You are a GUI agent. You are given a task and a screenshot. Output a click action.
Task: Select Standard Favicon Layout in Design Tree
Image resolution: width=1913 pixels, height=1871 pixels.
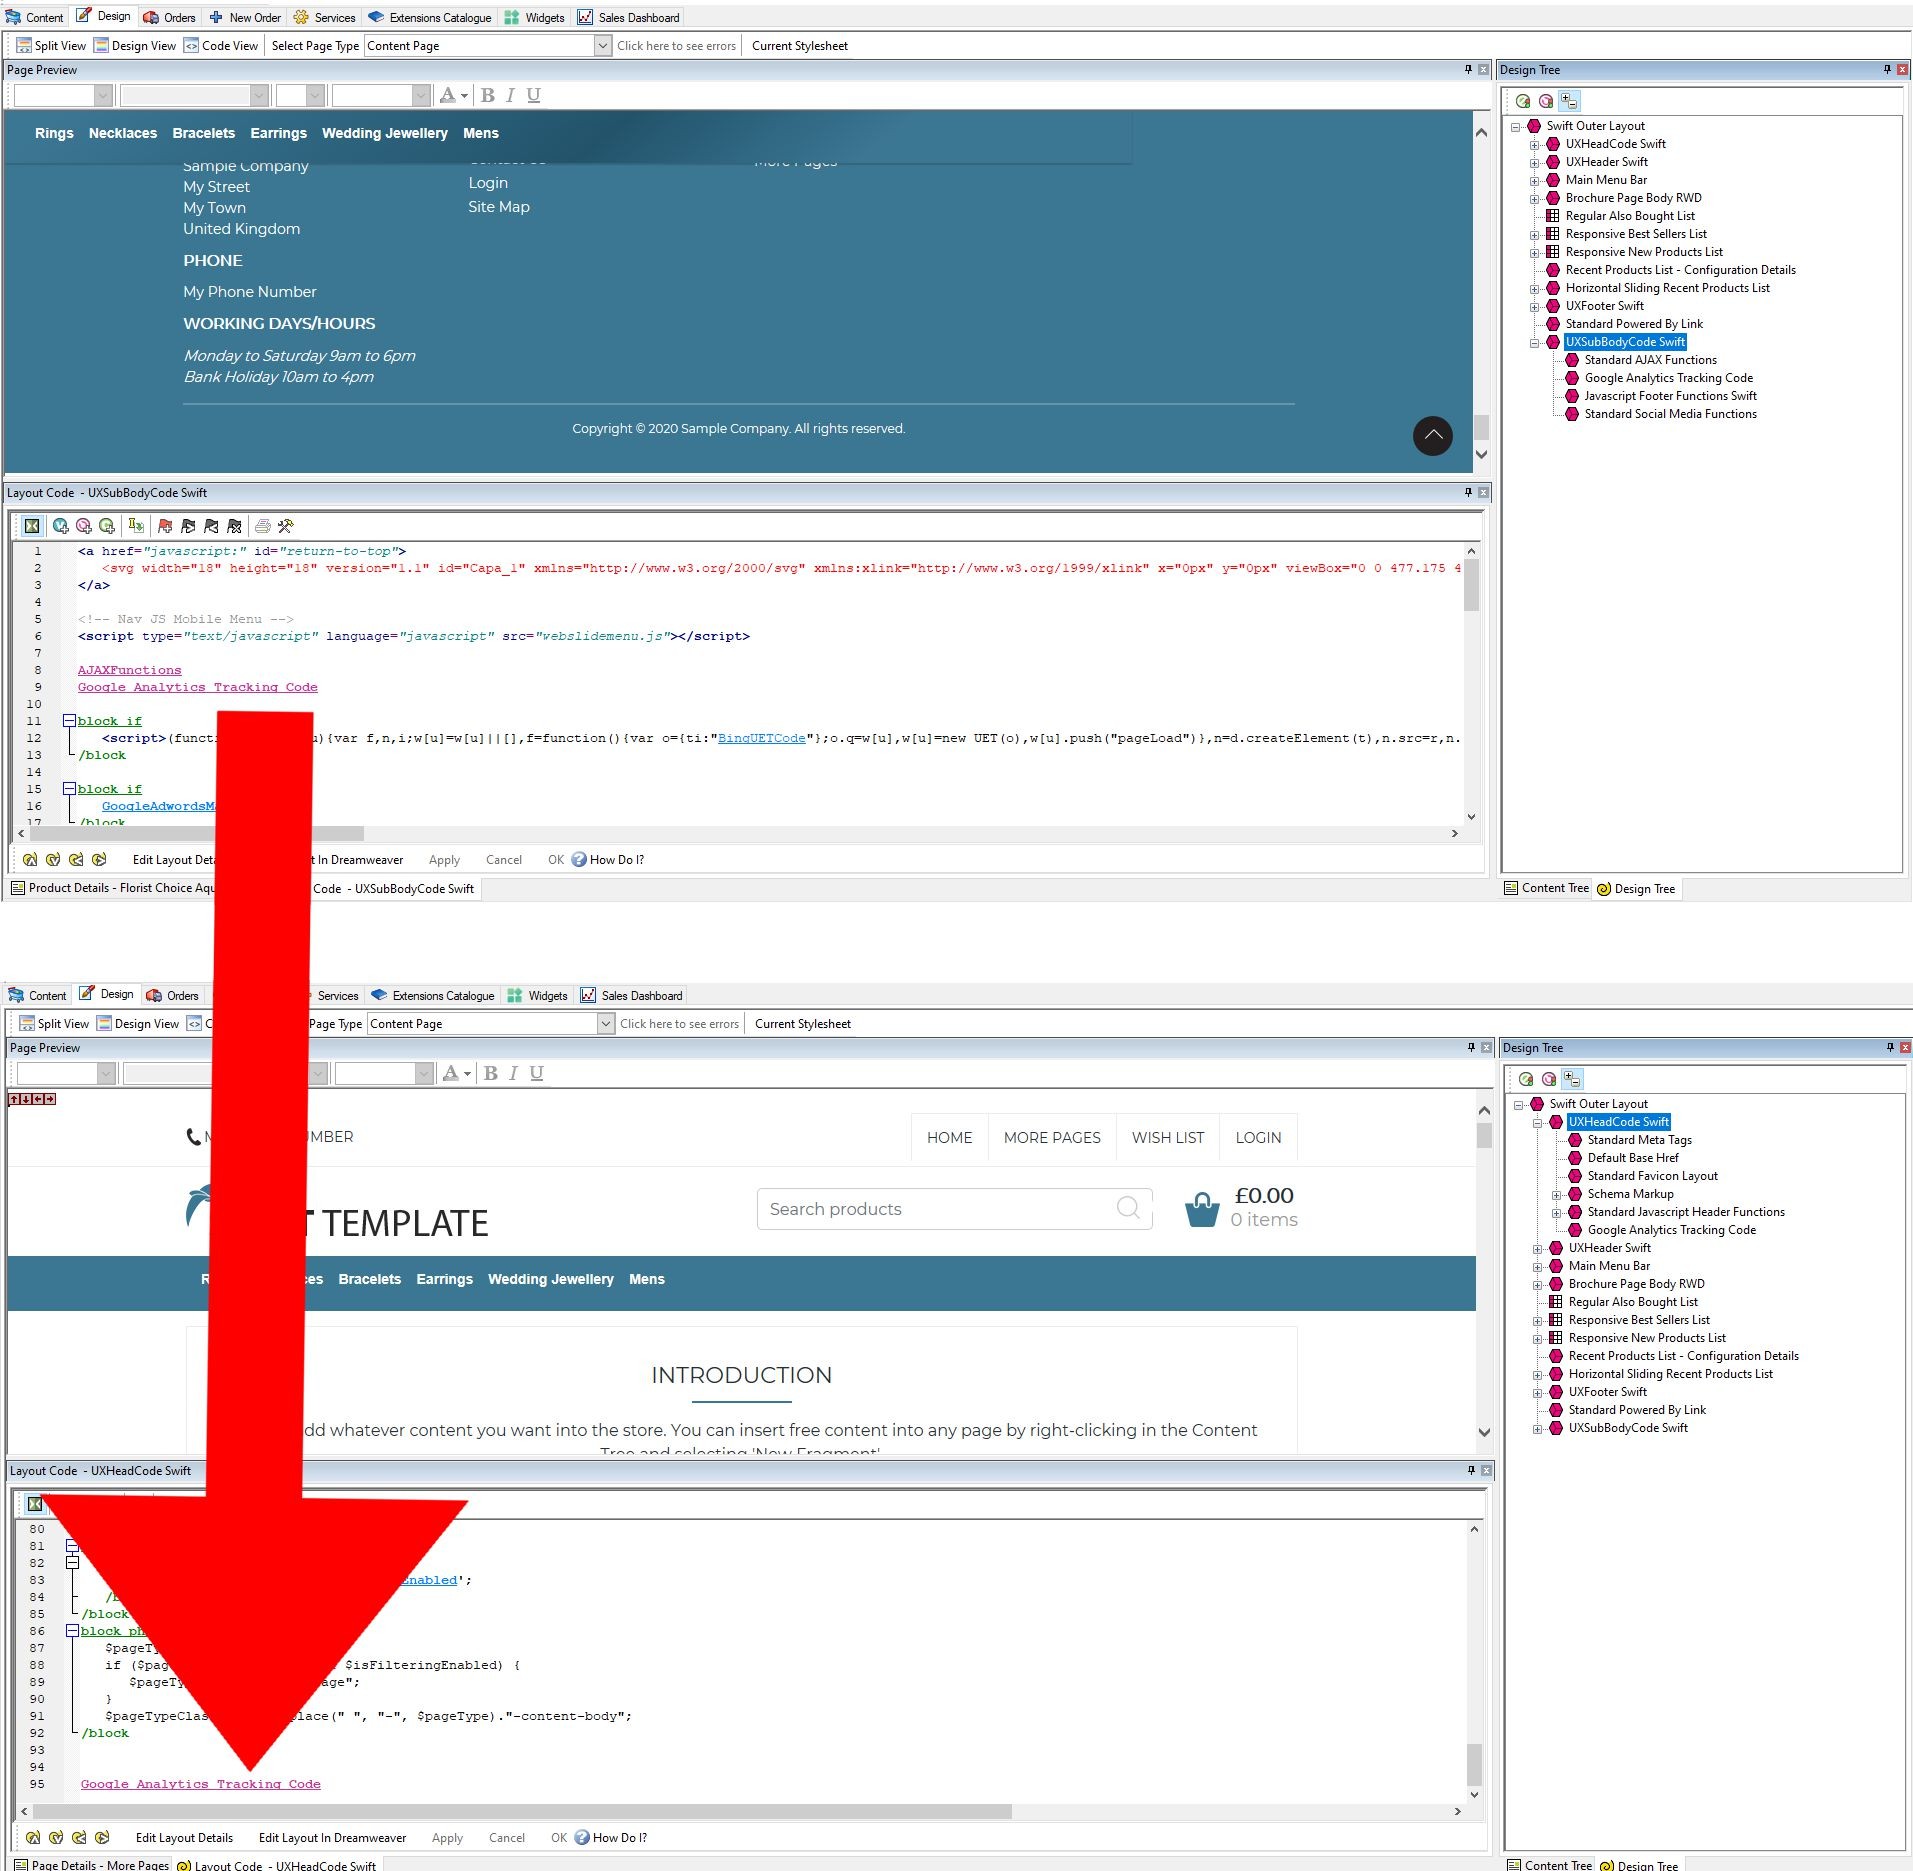click(1652, 1176)
